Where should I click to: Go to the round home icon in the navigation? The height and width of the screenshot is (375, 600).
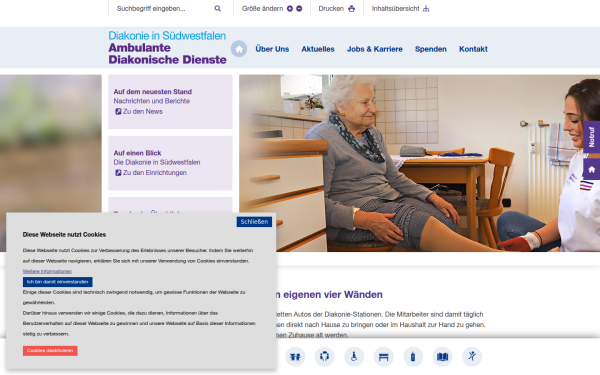pos(239,49)
